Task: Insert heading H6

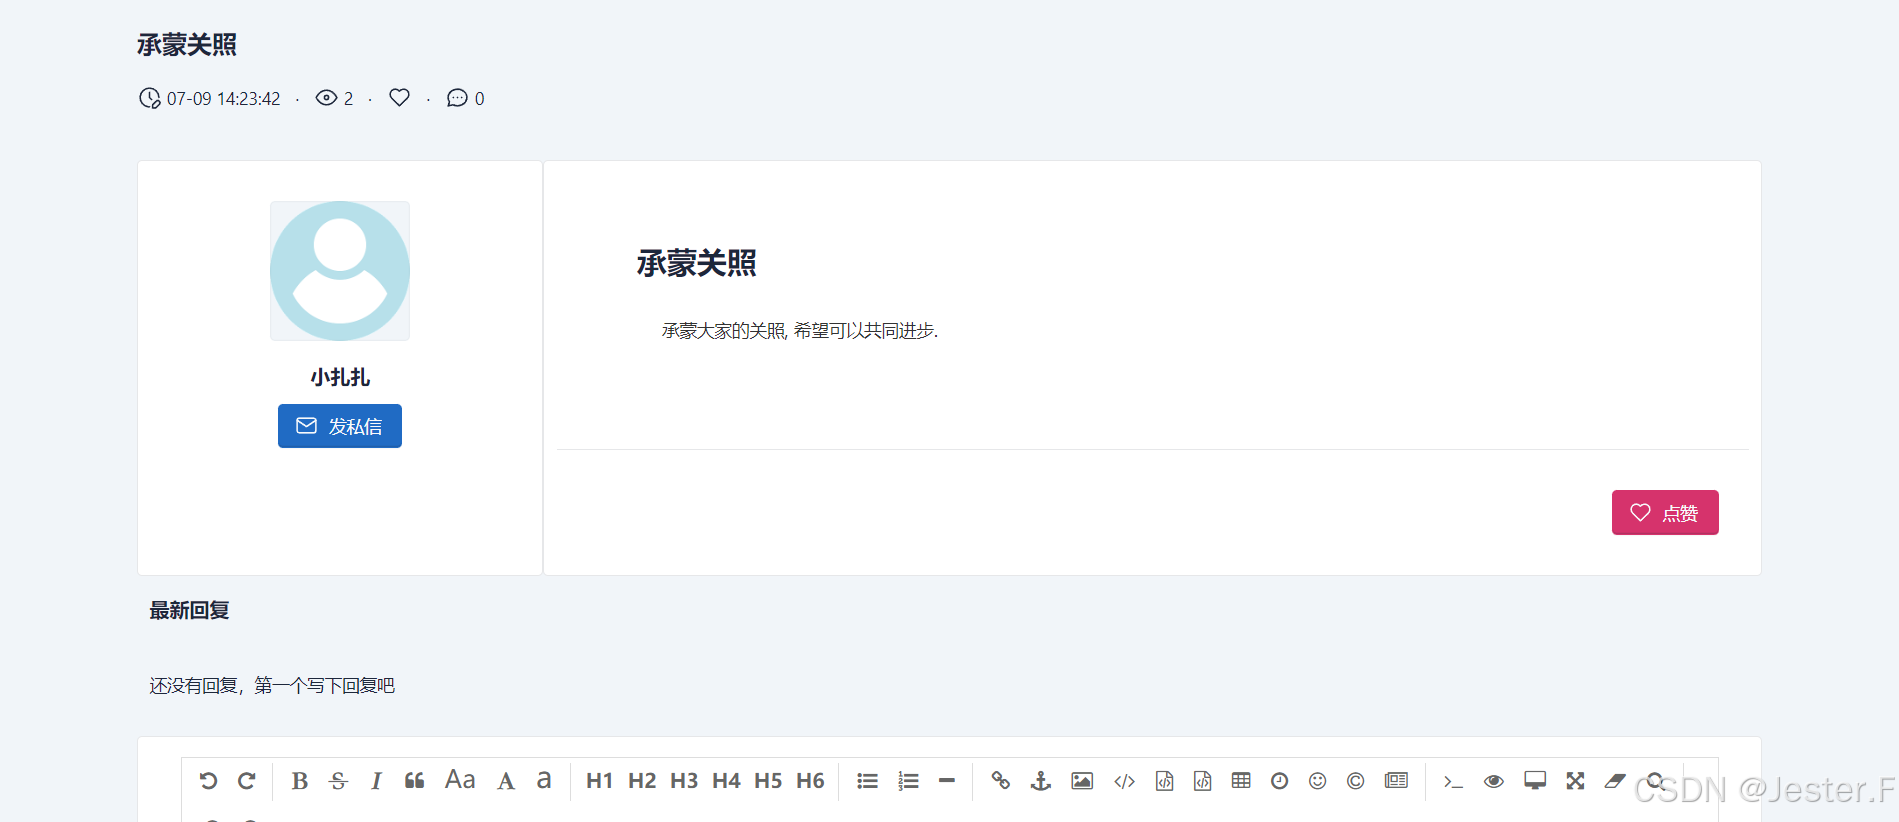Action: pos(810,781)
